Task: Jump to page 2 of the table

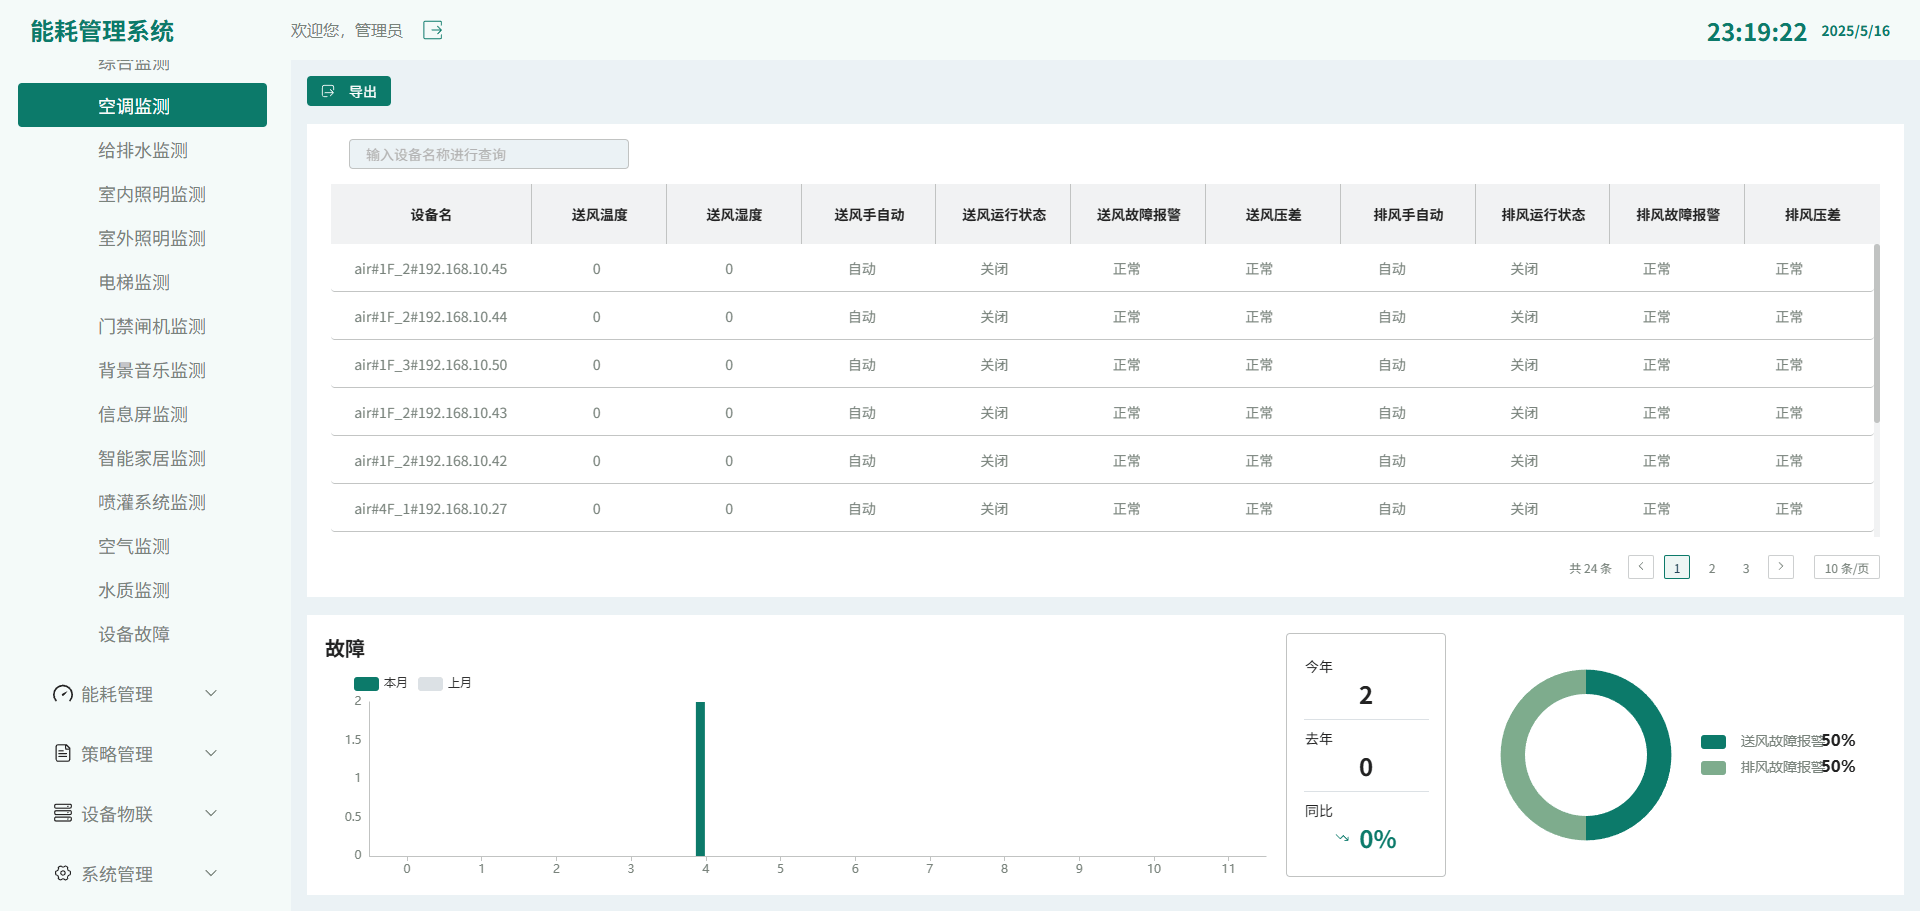Action: tap(1711, 568)
